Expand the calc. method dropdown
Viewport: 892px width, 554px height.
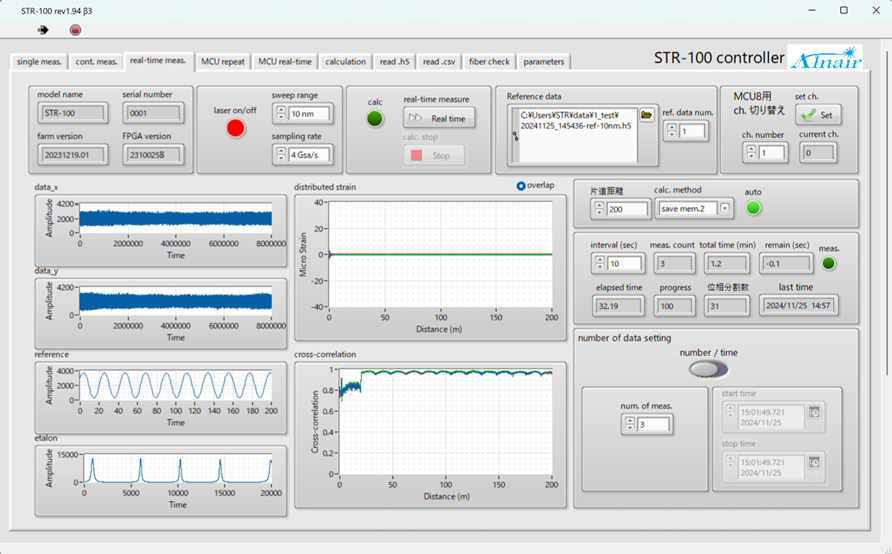(724, 209)
